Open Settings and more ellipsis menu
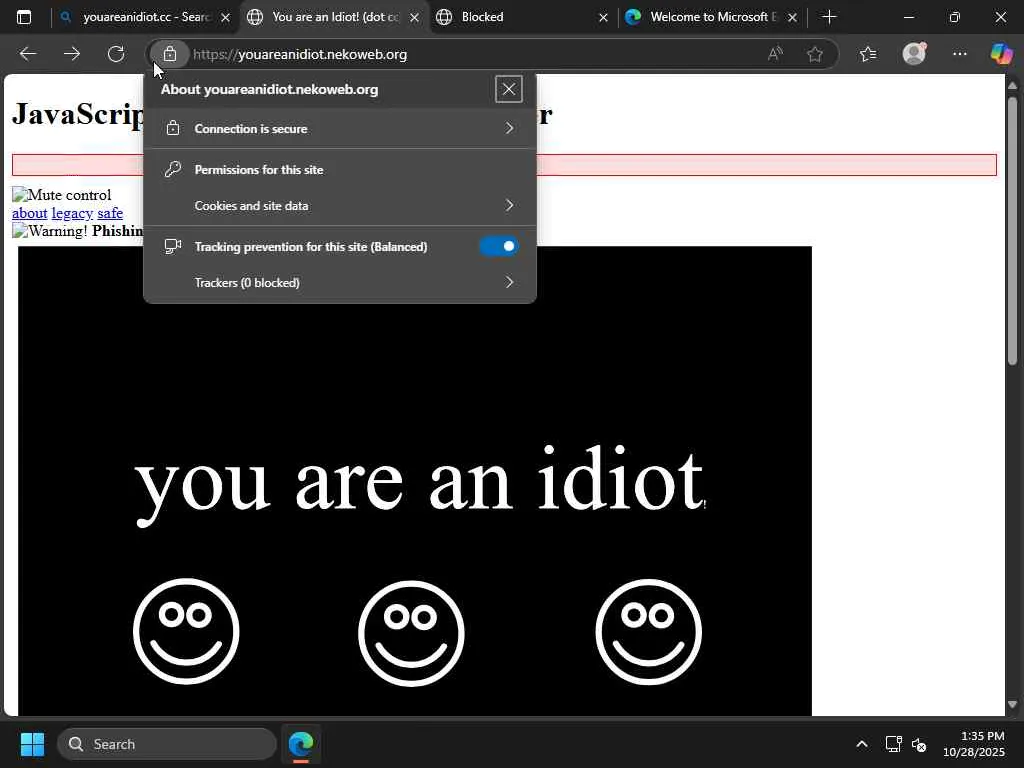The height and width of the screenshot is (768, 1024). click(x=959, y=54)
